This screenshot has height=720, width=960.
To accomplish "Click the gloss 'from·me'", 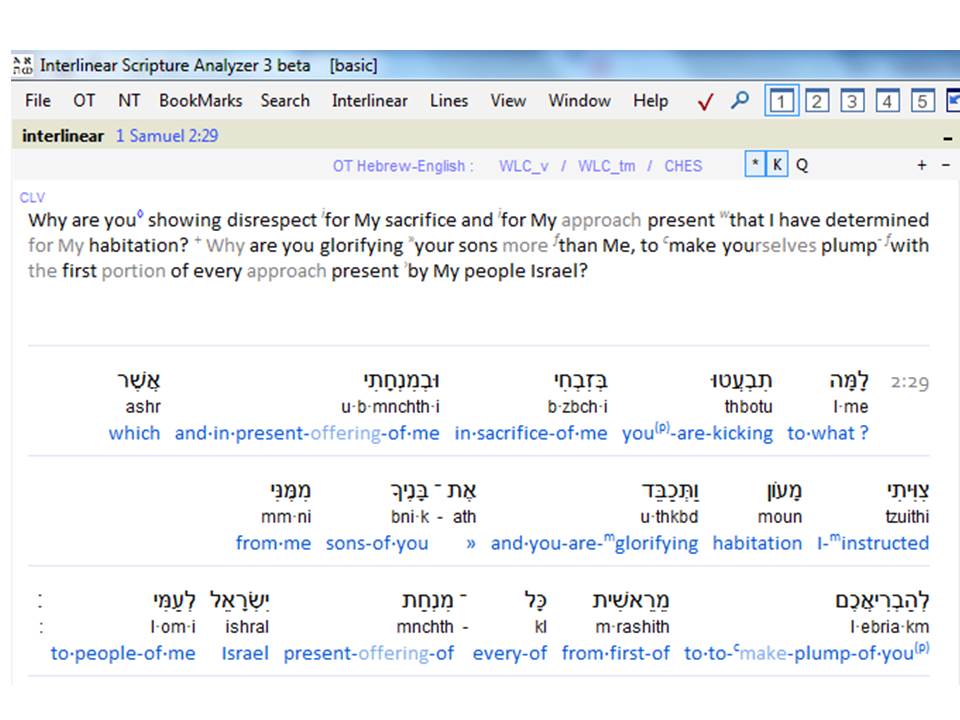I will (273, 543).
